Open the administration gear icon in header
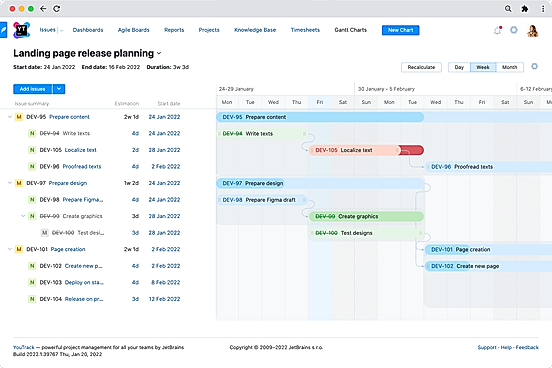The height and width of the screenshot is (368, 552). click(514, 30)
